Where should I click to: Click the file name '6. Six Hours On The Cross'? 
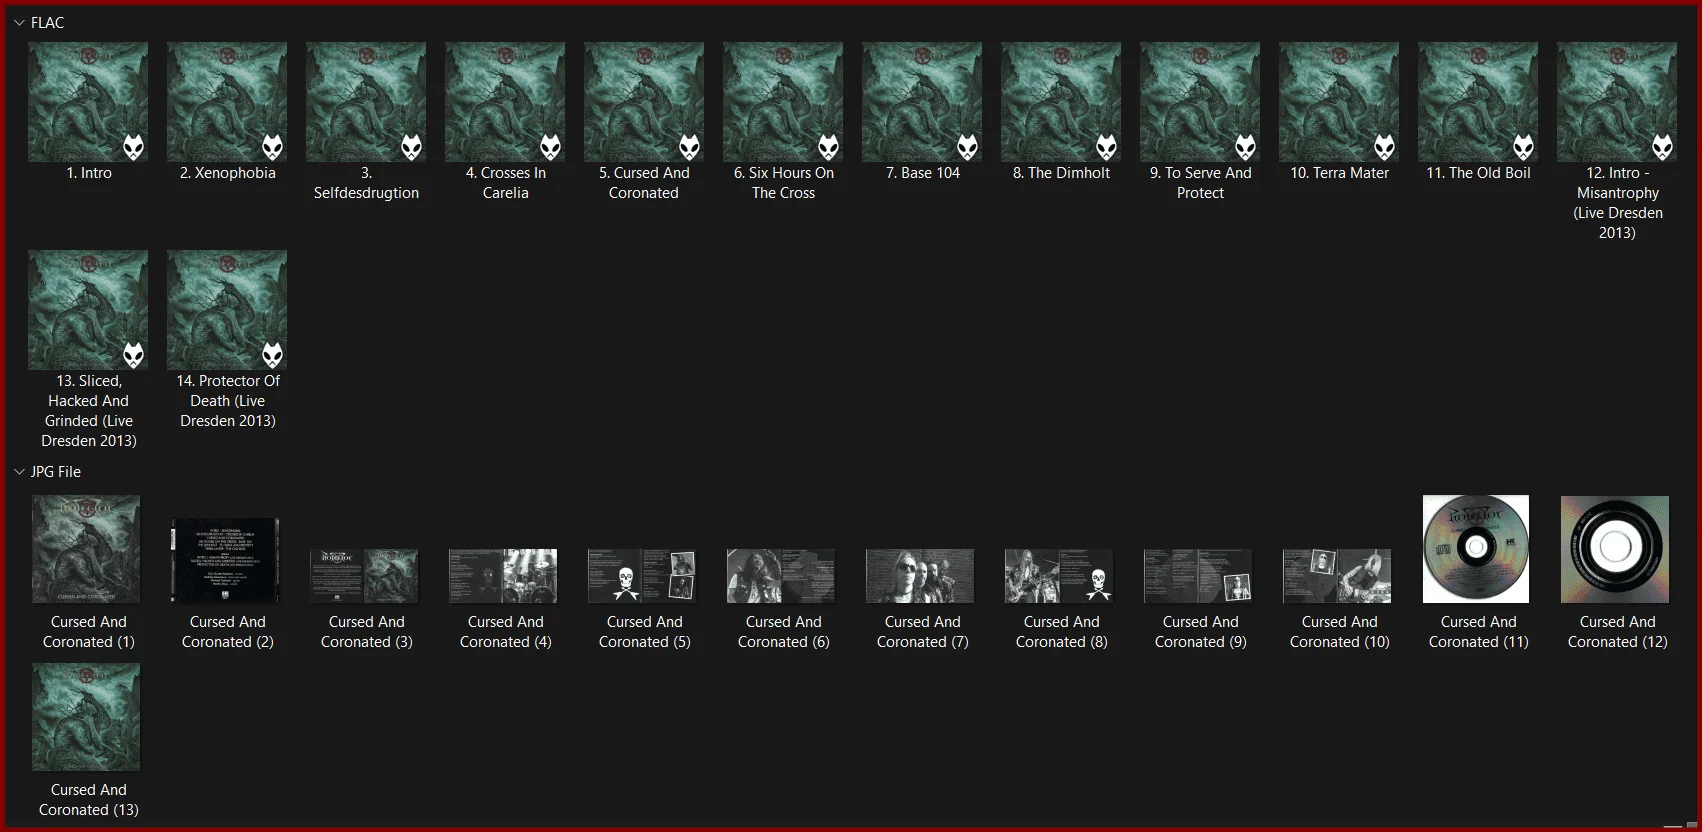tap(784, 183)
